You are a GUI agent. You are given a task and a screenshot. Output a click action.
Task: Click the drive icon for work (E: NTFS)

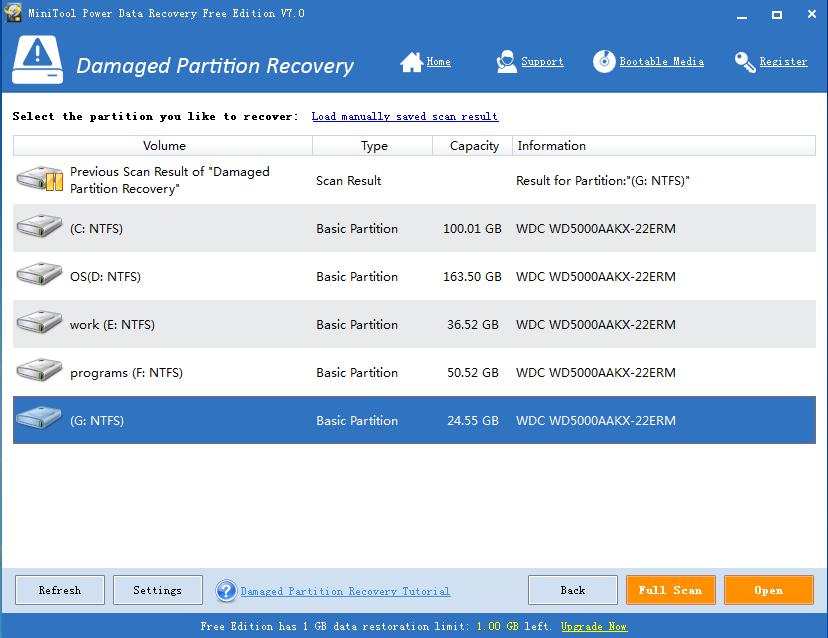coord(39,322)
